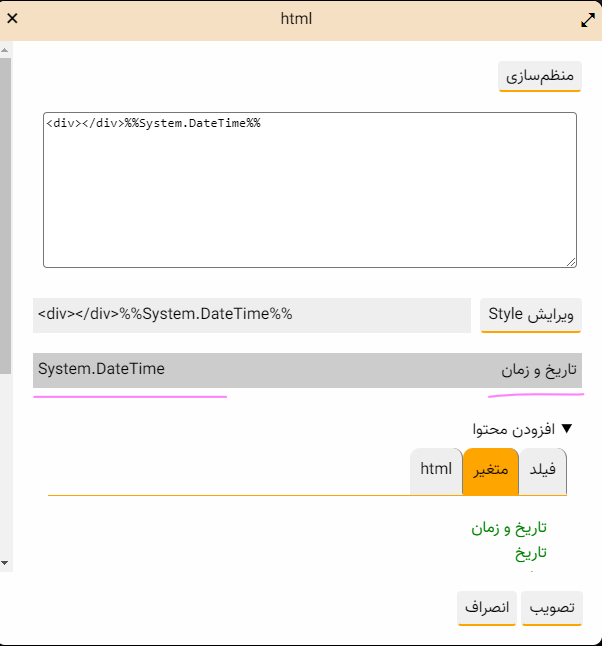The height and width of the screenshot is (646, 602).
Task: Click the textarea resize handle corner
Action: [571, 262]
